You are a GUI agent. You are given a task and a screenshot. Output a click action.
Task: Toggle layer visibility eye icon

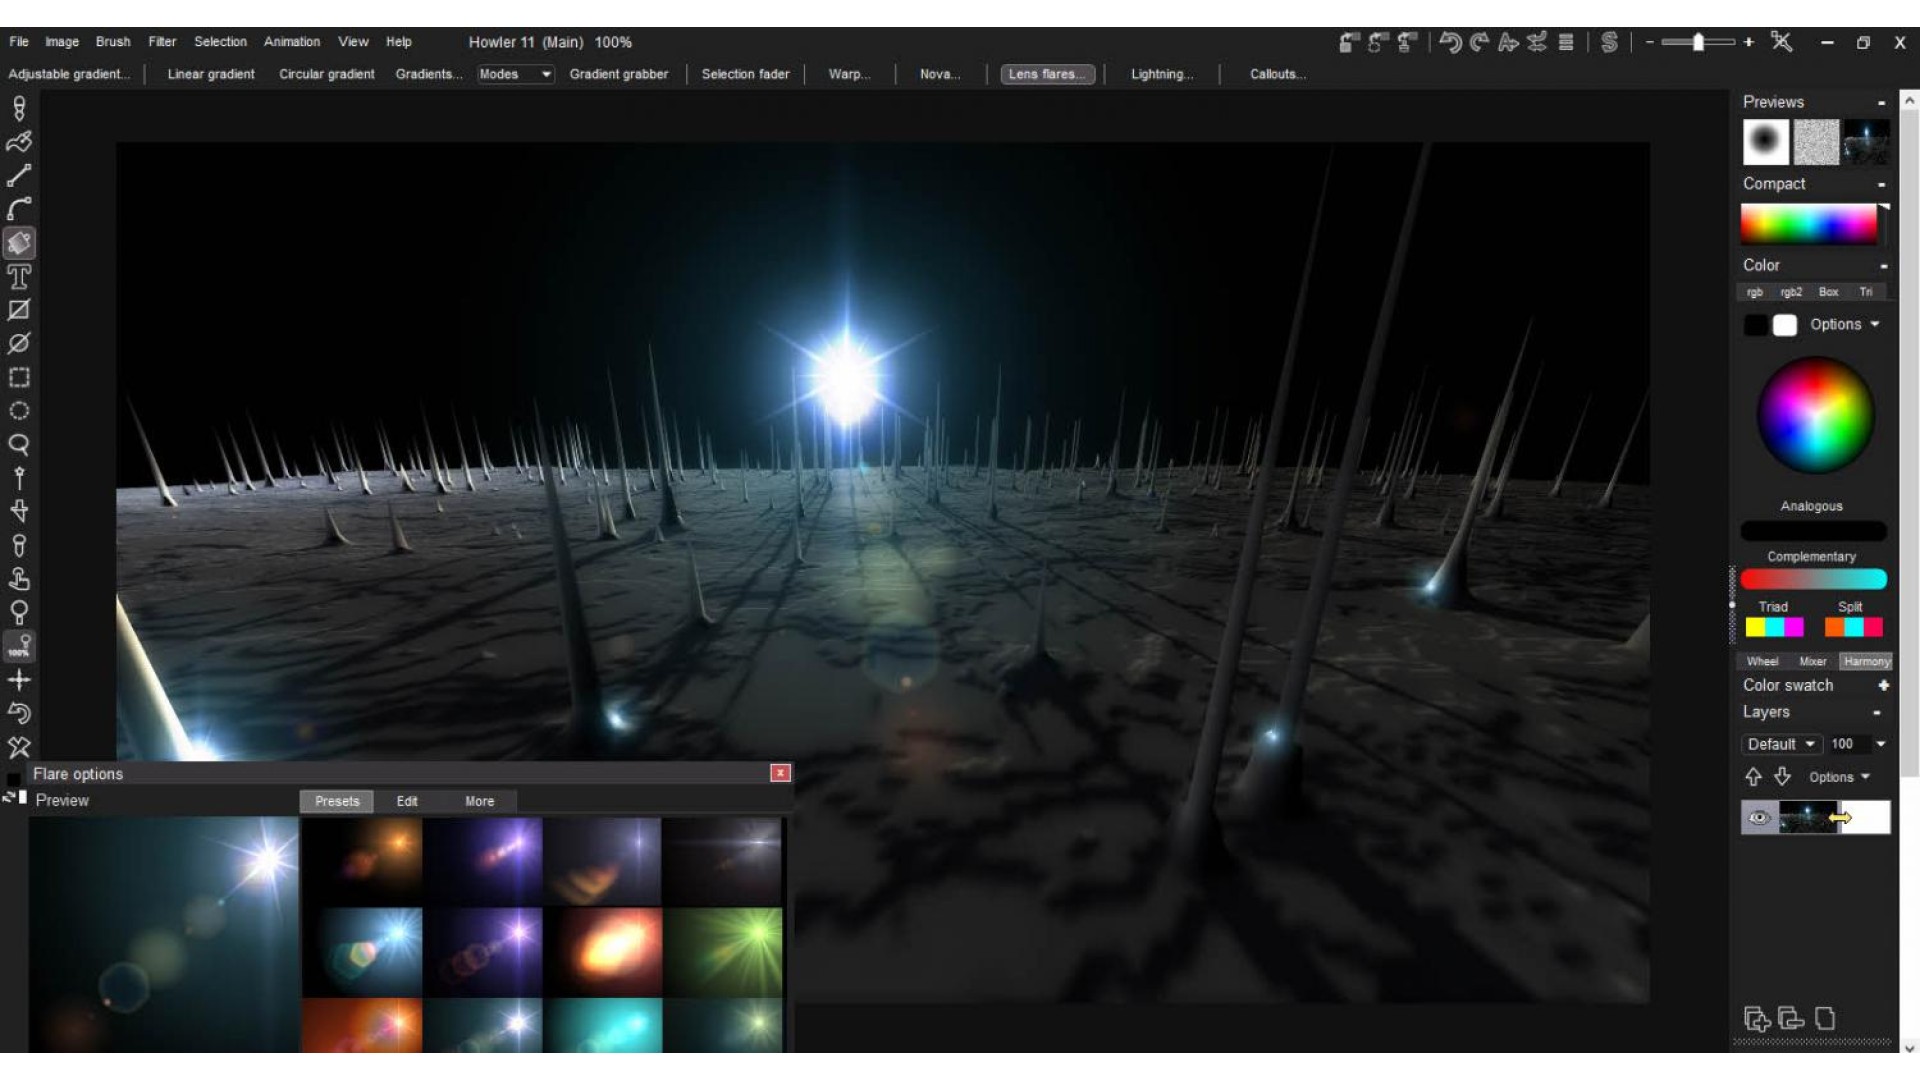(1758, 818)
